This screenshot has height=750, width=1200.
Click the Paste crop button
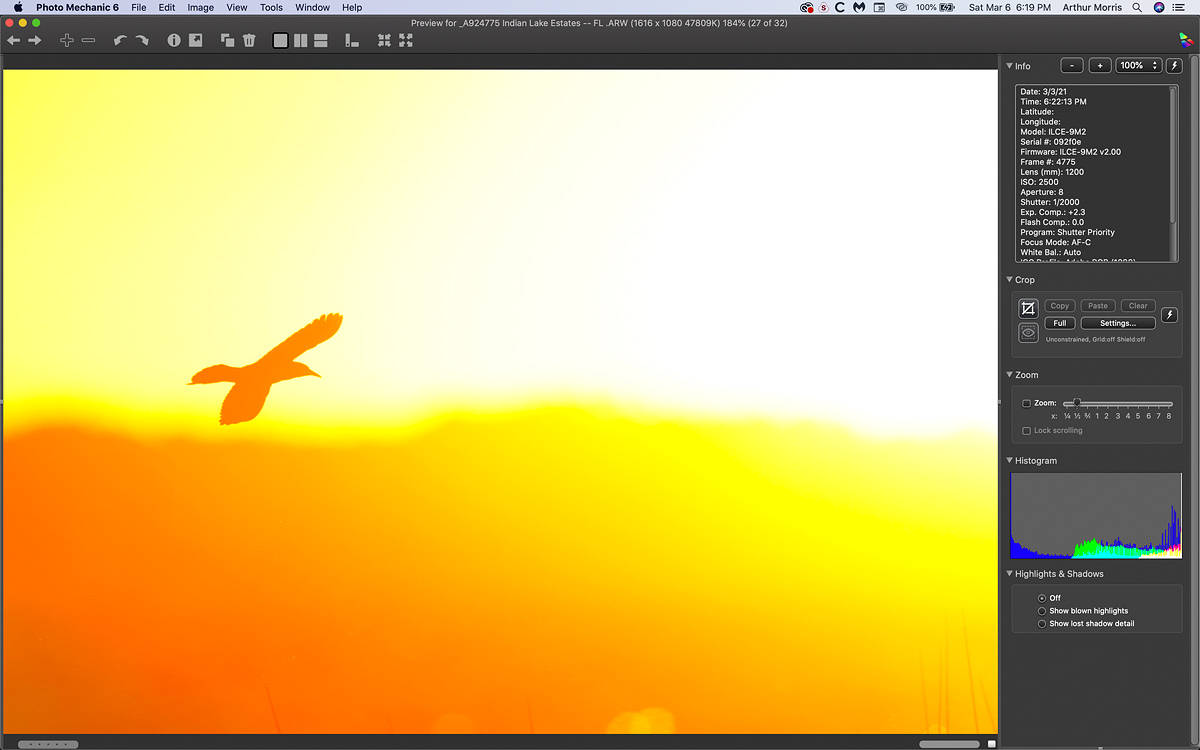coord(1098,306)
